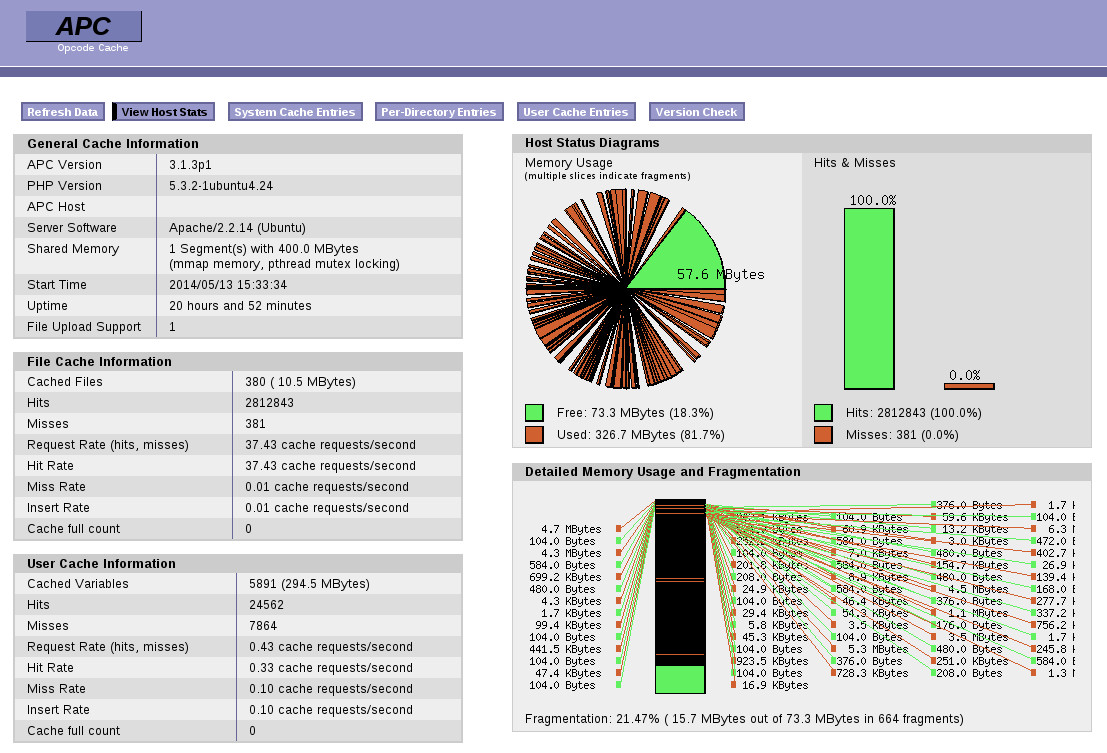This screenshot has height=753, width=1107.
Task: Click Cached Files value 380 (10.5 MBytes)
Action: point(301,382)
